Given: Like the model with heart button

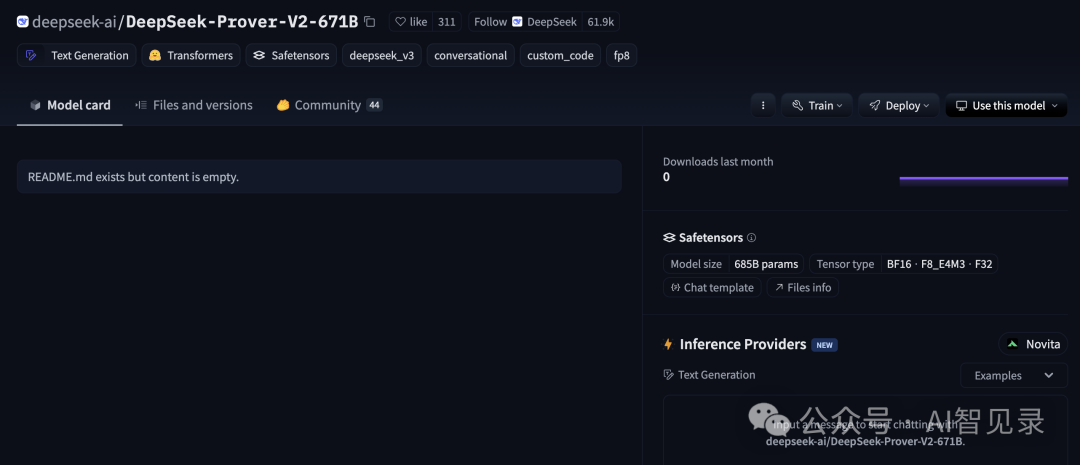Looking at the screenshot, I should coord(411,21).
